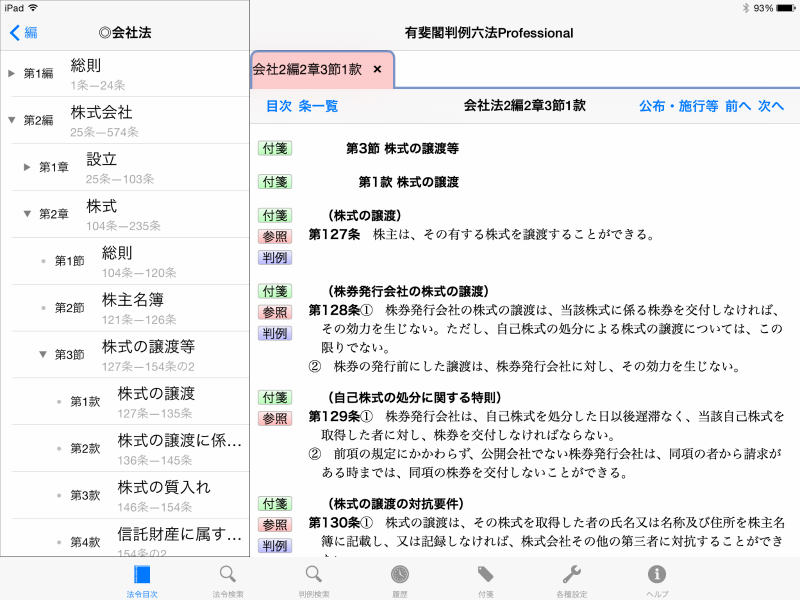Add 付箋 to 第1款 株式の譲渡 heading
Screen dimensions: 800x600
275,182
